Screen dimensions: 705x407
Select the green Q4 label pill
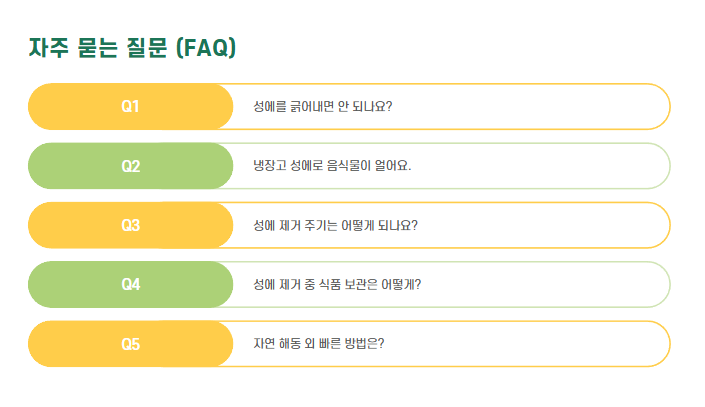(x=130, y=285)
